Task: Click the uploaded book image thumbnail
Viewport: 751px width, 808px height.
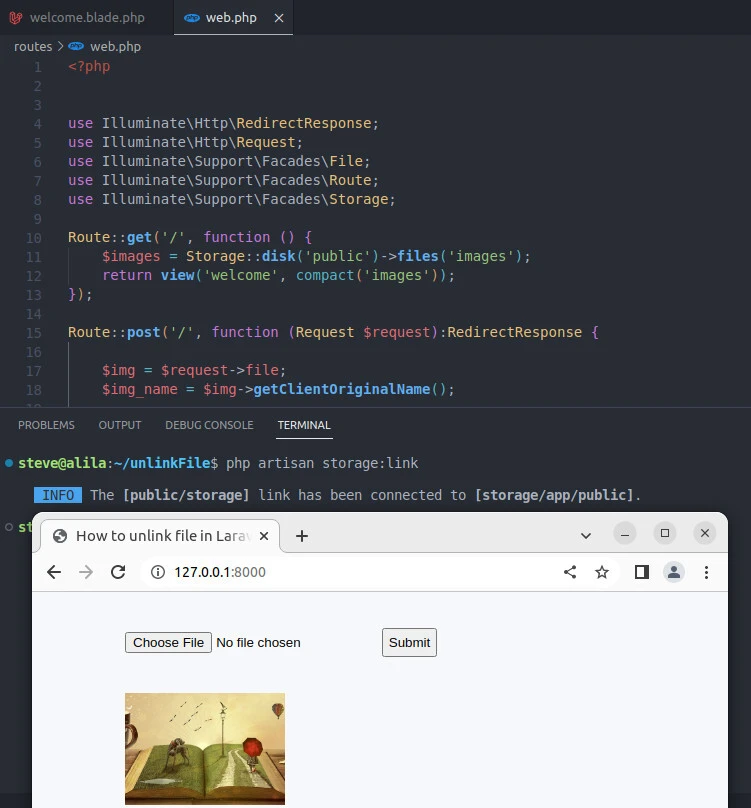Action: coord(205,748)
